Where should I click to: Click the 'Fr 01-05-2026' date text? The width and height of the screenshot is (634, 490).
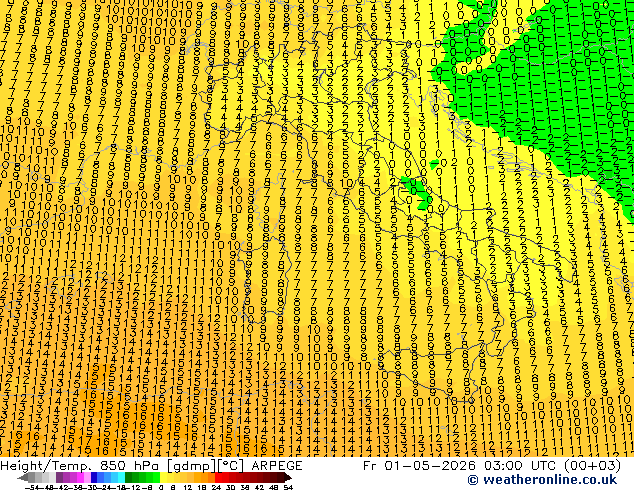[x=419, y=466]
